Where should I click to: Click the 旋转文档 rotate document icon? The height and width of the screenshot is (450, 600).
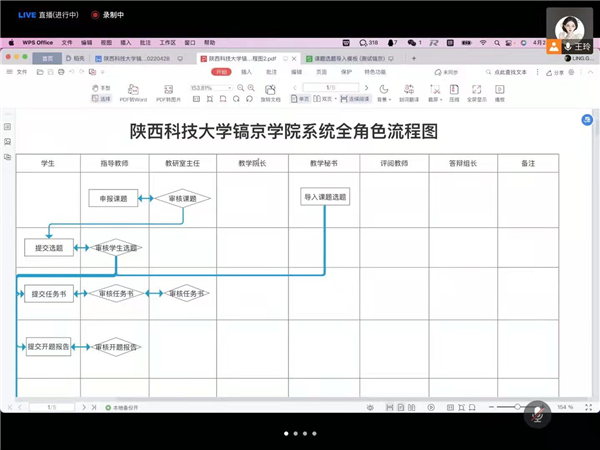pyautogui.click(x=271, y=89)
